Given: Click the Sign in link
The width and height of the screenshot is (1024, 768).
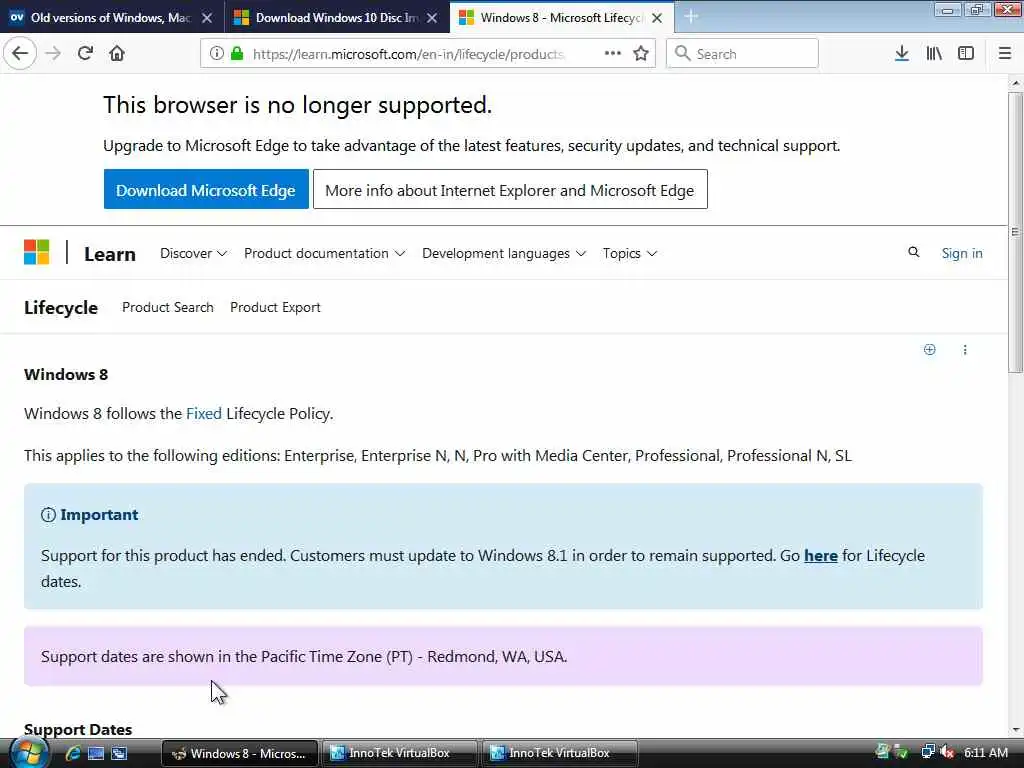Looking at the screenshot, I should tap(962, 253).
